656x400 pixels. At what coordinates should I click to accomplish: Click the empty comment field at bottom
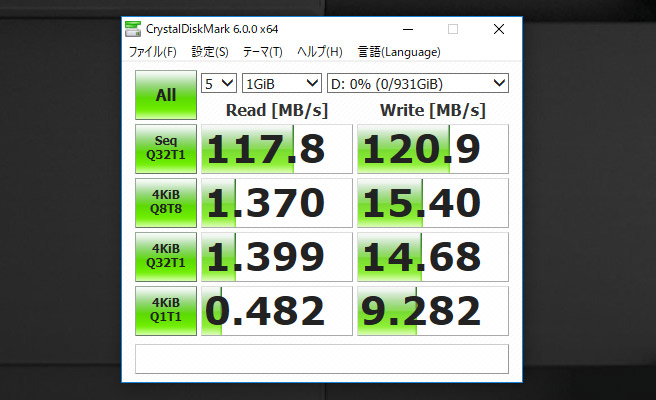tap(321, 359)
